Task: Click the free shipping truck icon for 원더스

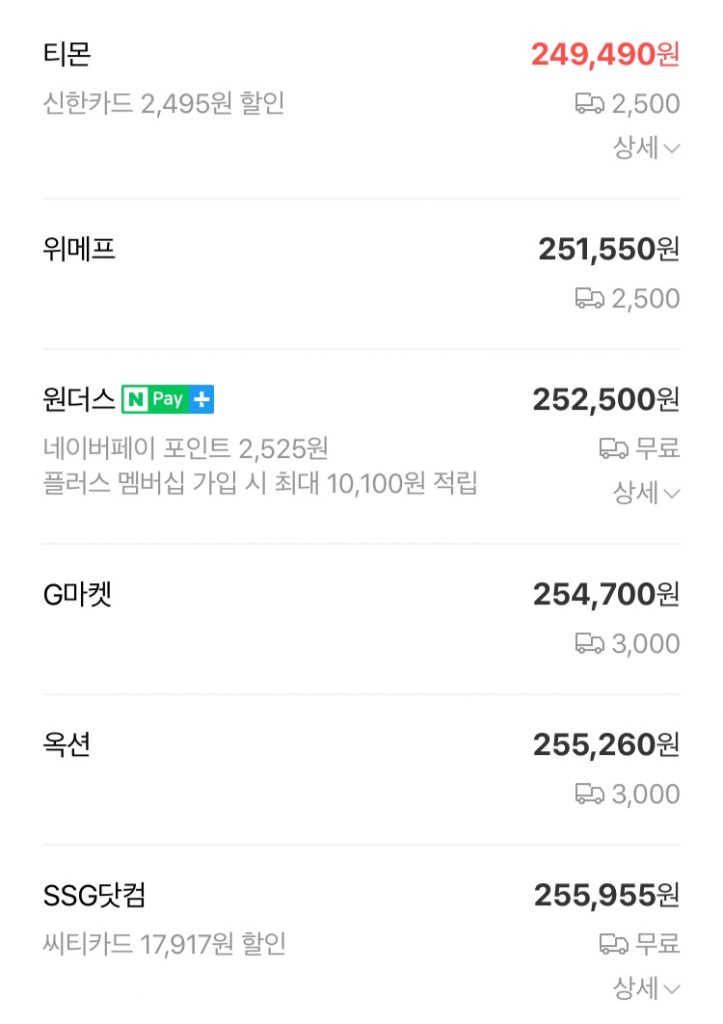Action: (x=613, y=449)
